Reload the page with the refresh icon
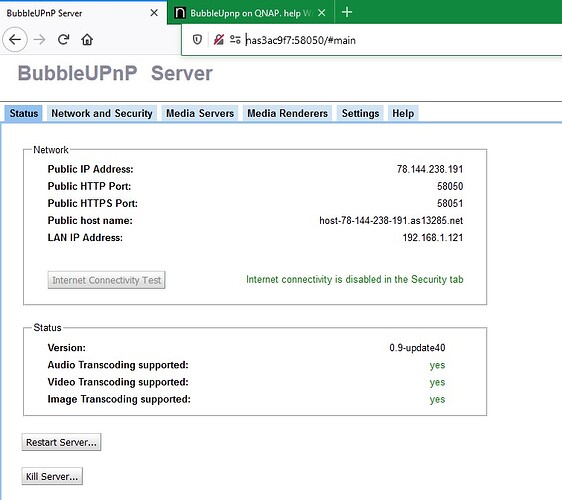 coord(63,39)
